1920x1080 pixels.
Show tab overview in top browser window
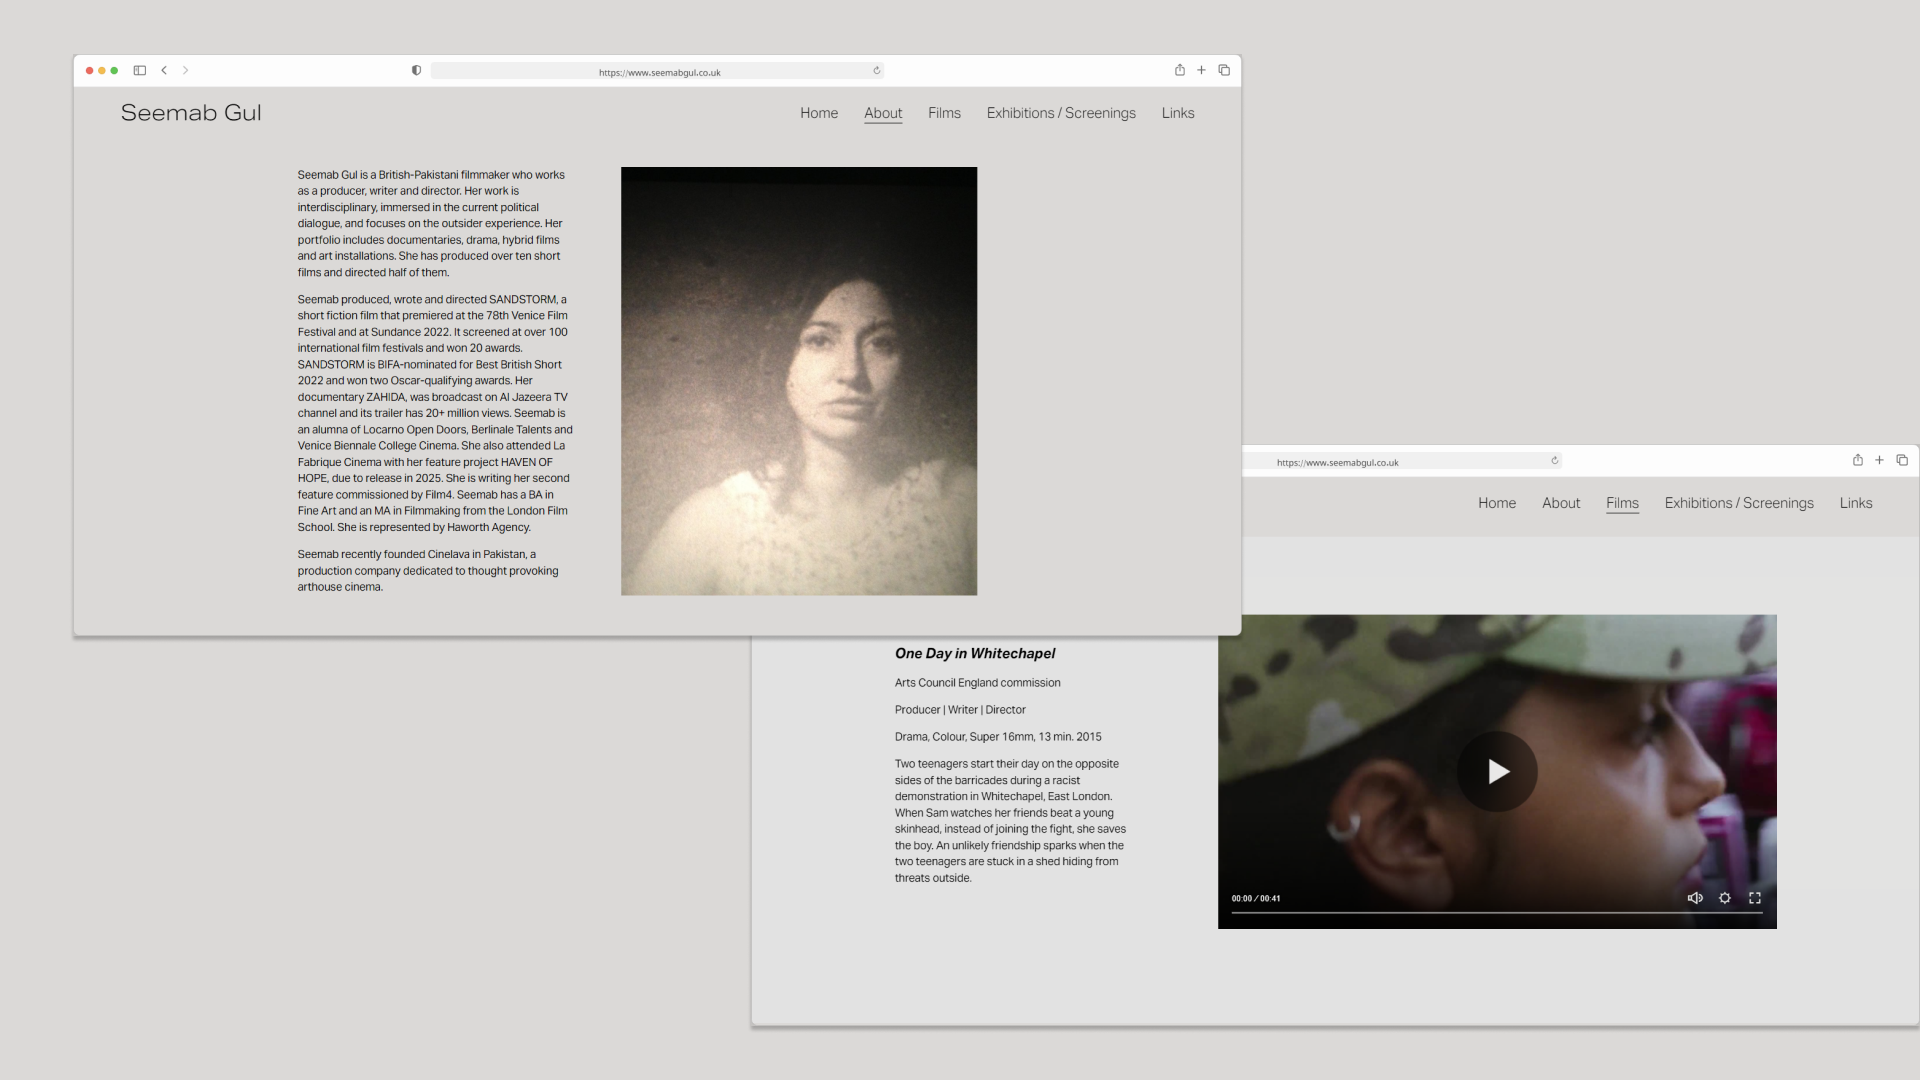tap(1224, 70)
